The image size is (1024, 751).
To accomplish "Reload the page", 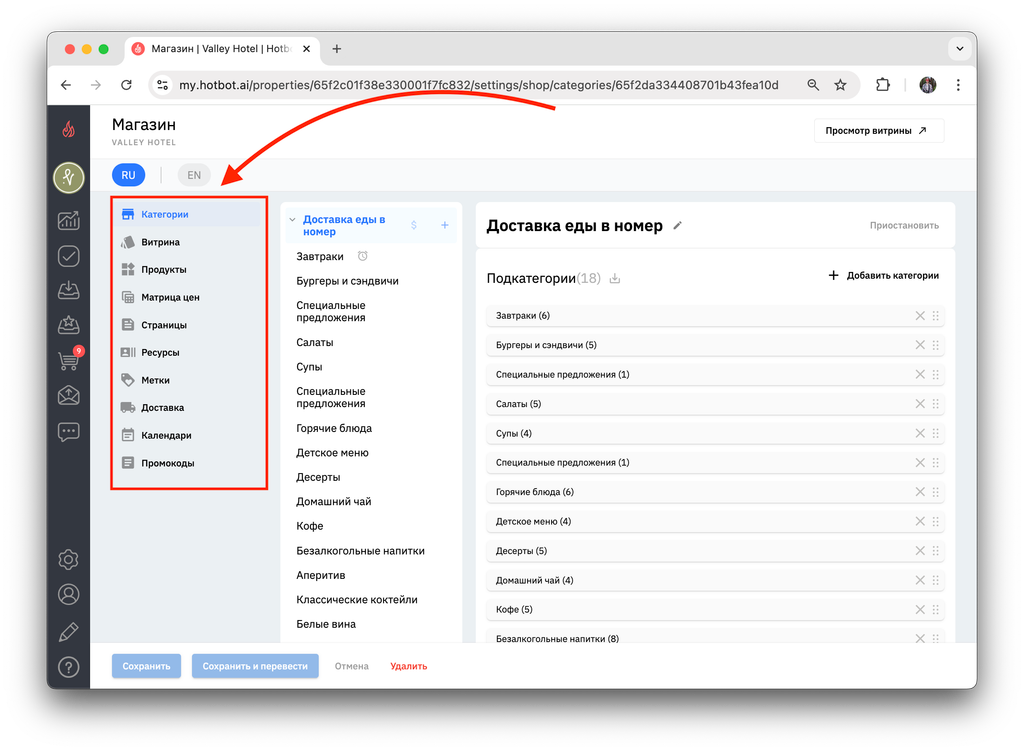I will coord(126,85).
